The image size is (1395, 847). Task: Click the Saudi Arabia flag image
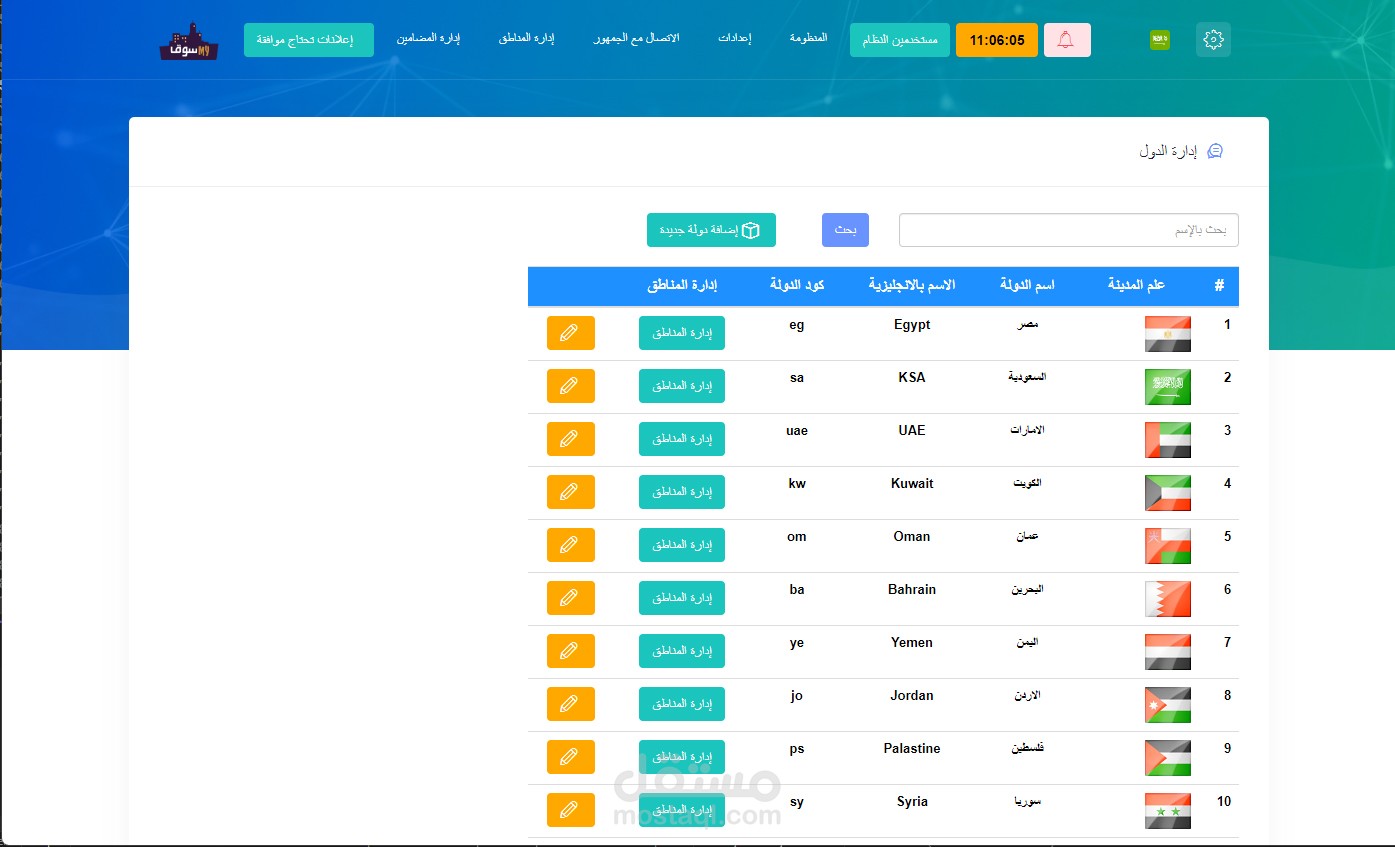tap(1168, 387)
